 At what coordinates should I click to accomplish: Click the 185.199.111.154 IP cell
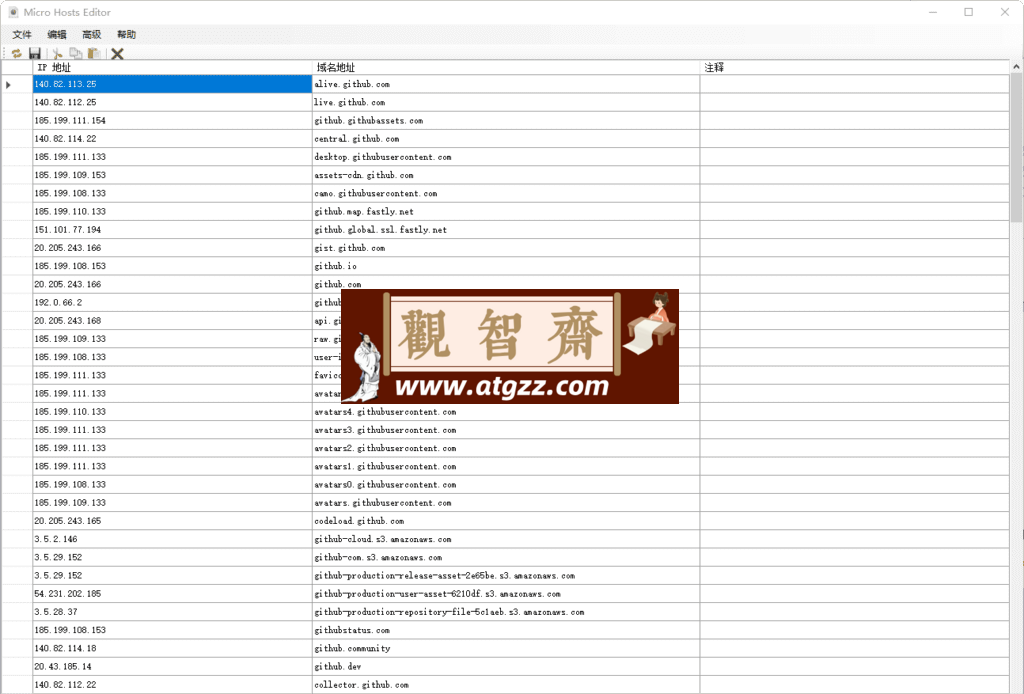click(x=172, y=121)
